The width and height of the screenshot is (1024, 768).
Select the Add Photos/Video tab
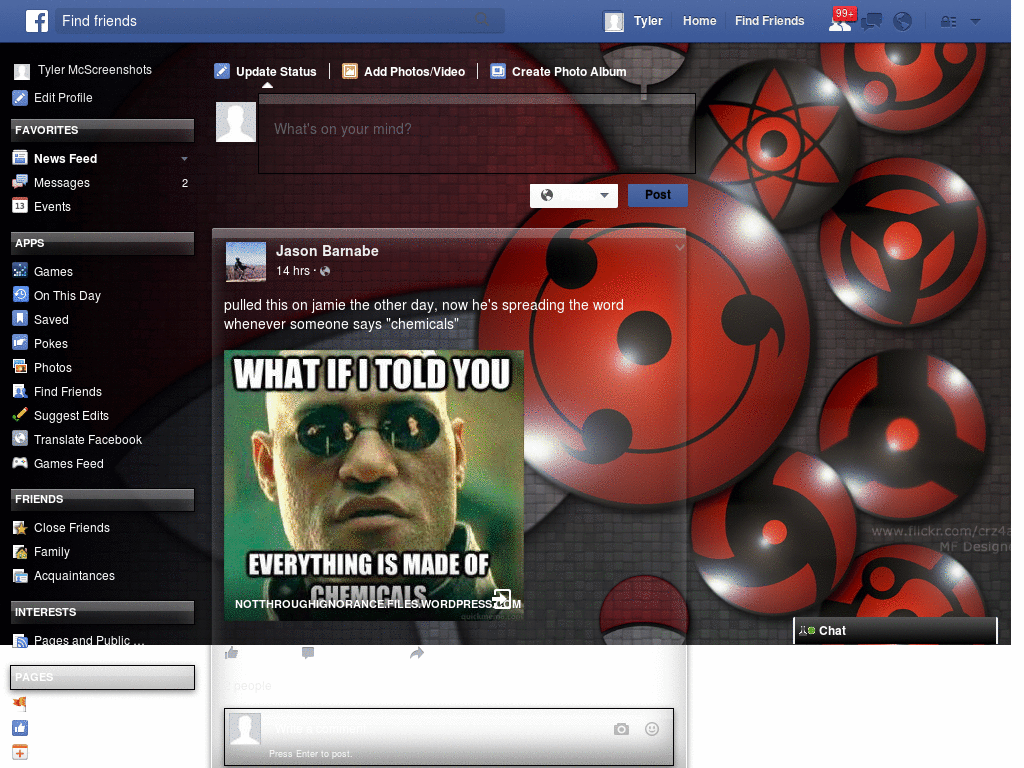click(404, 71)
